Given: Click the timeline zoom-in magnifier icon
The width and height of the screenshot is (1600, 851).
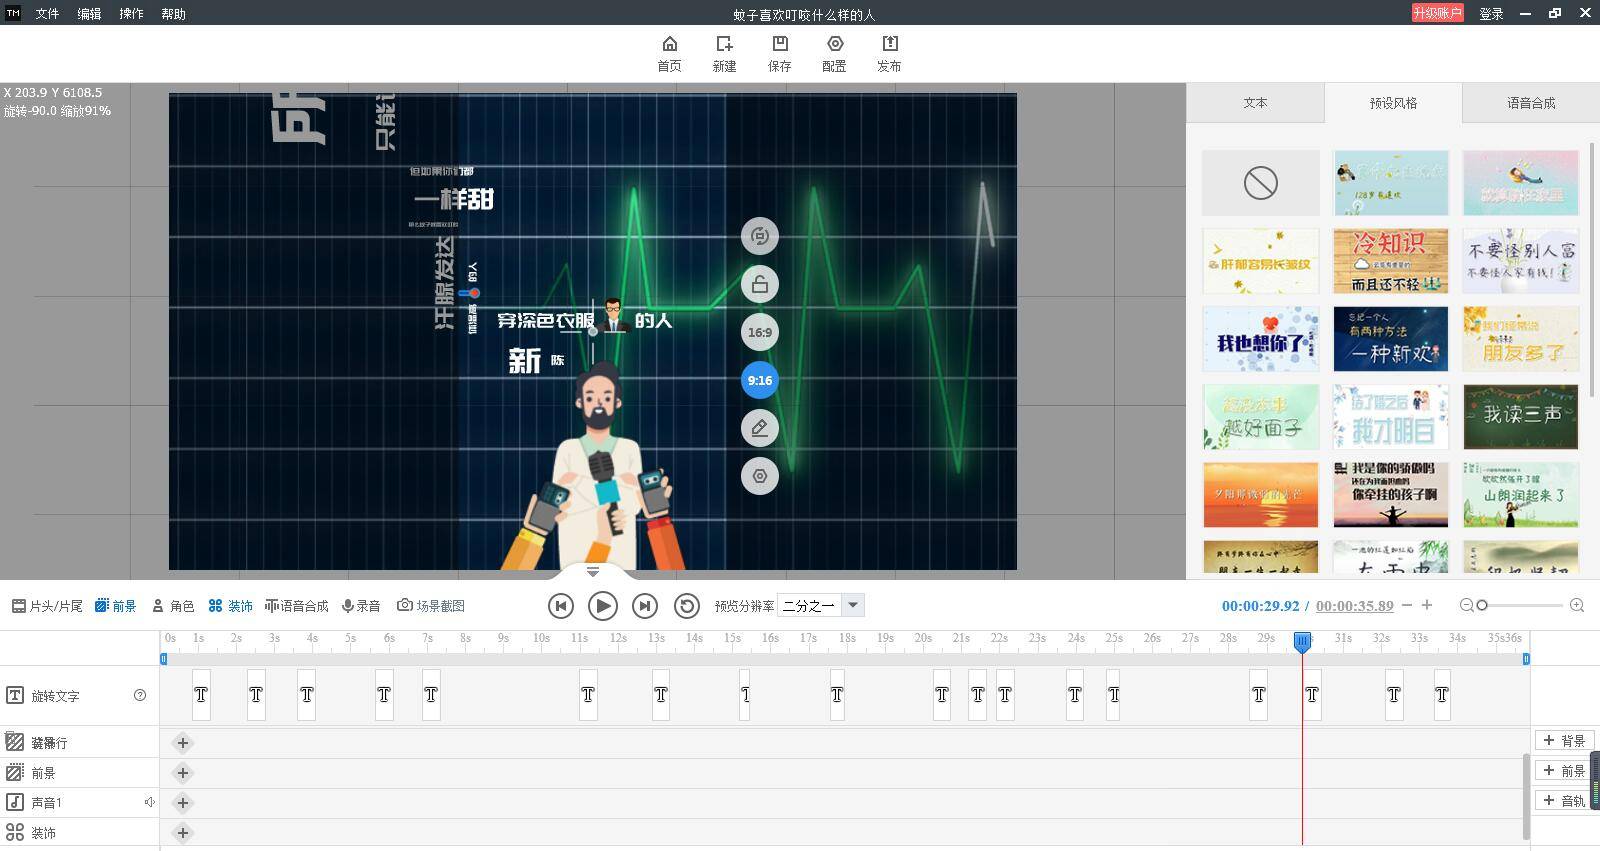Looking at the screenshot, I should (1577, 605).
